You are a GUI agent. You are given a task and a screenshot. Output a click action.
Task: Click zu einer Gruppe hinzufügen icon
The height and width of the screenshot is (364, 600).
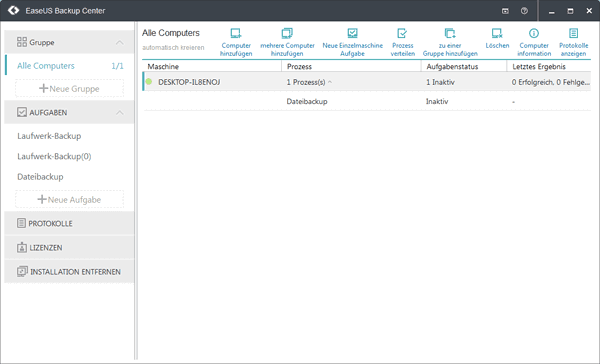450,34
